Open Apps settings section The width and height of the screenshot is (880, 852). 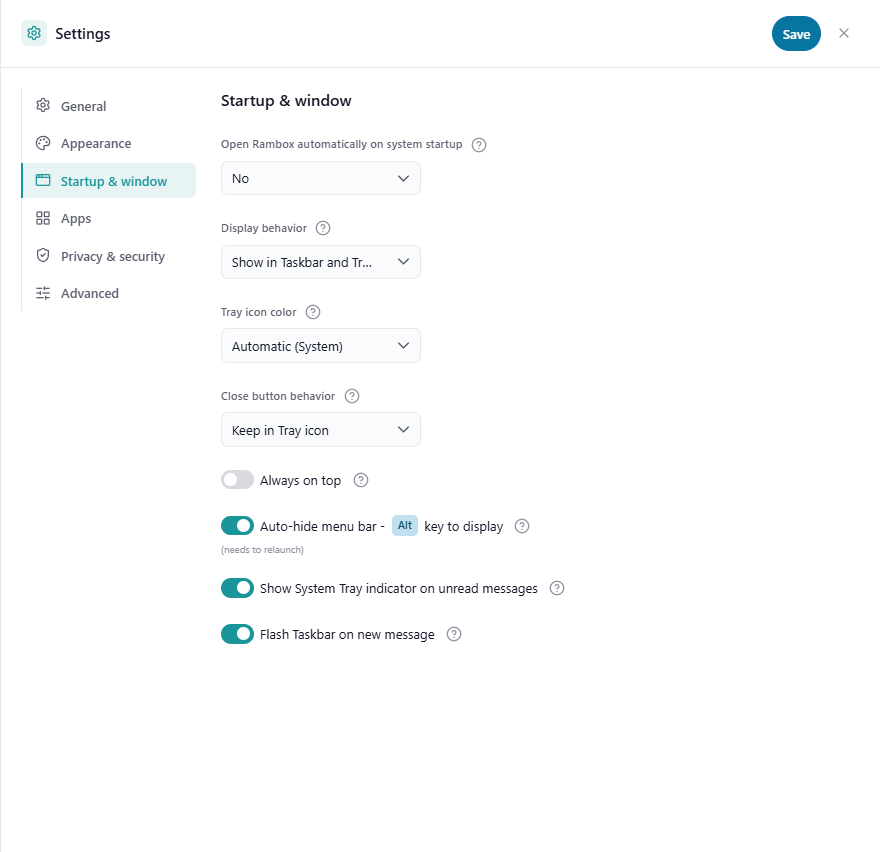click(109, 218)
